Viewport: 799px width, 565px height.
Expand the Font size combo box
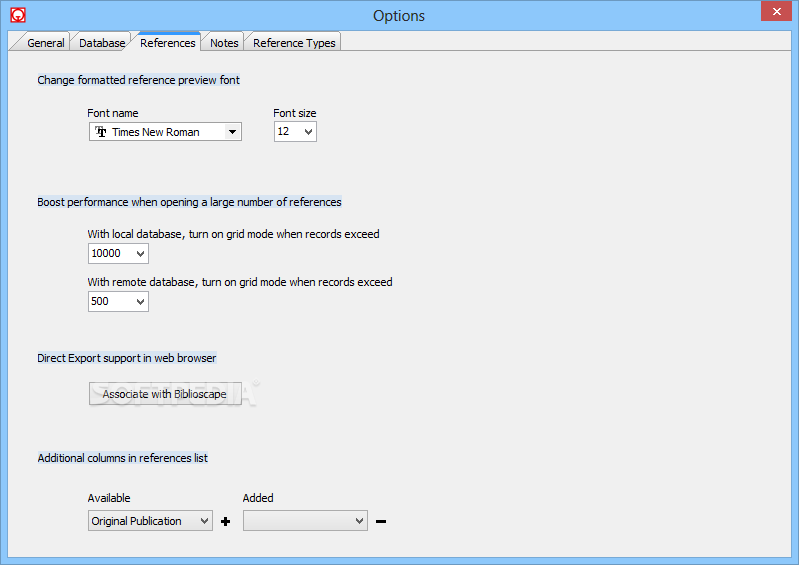tap(308, 131)
